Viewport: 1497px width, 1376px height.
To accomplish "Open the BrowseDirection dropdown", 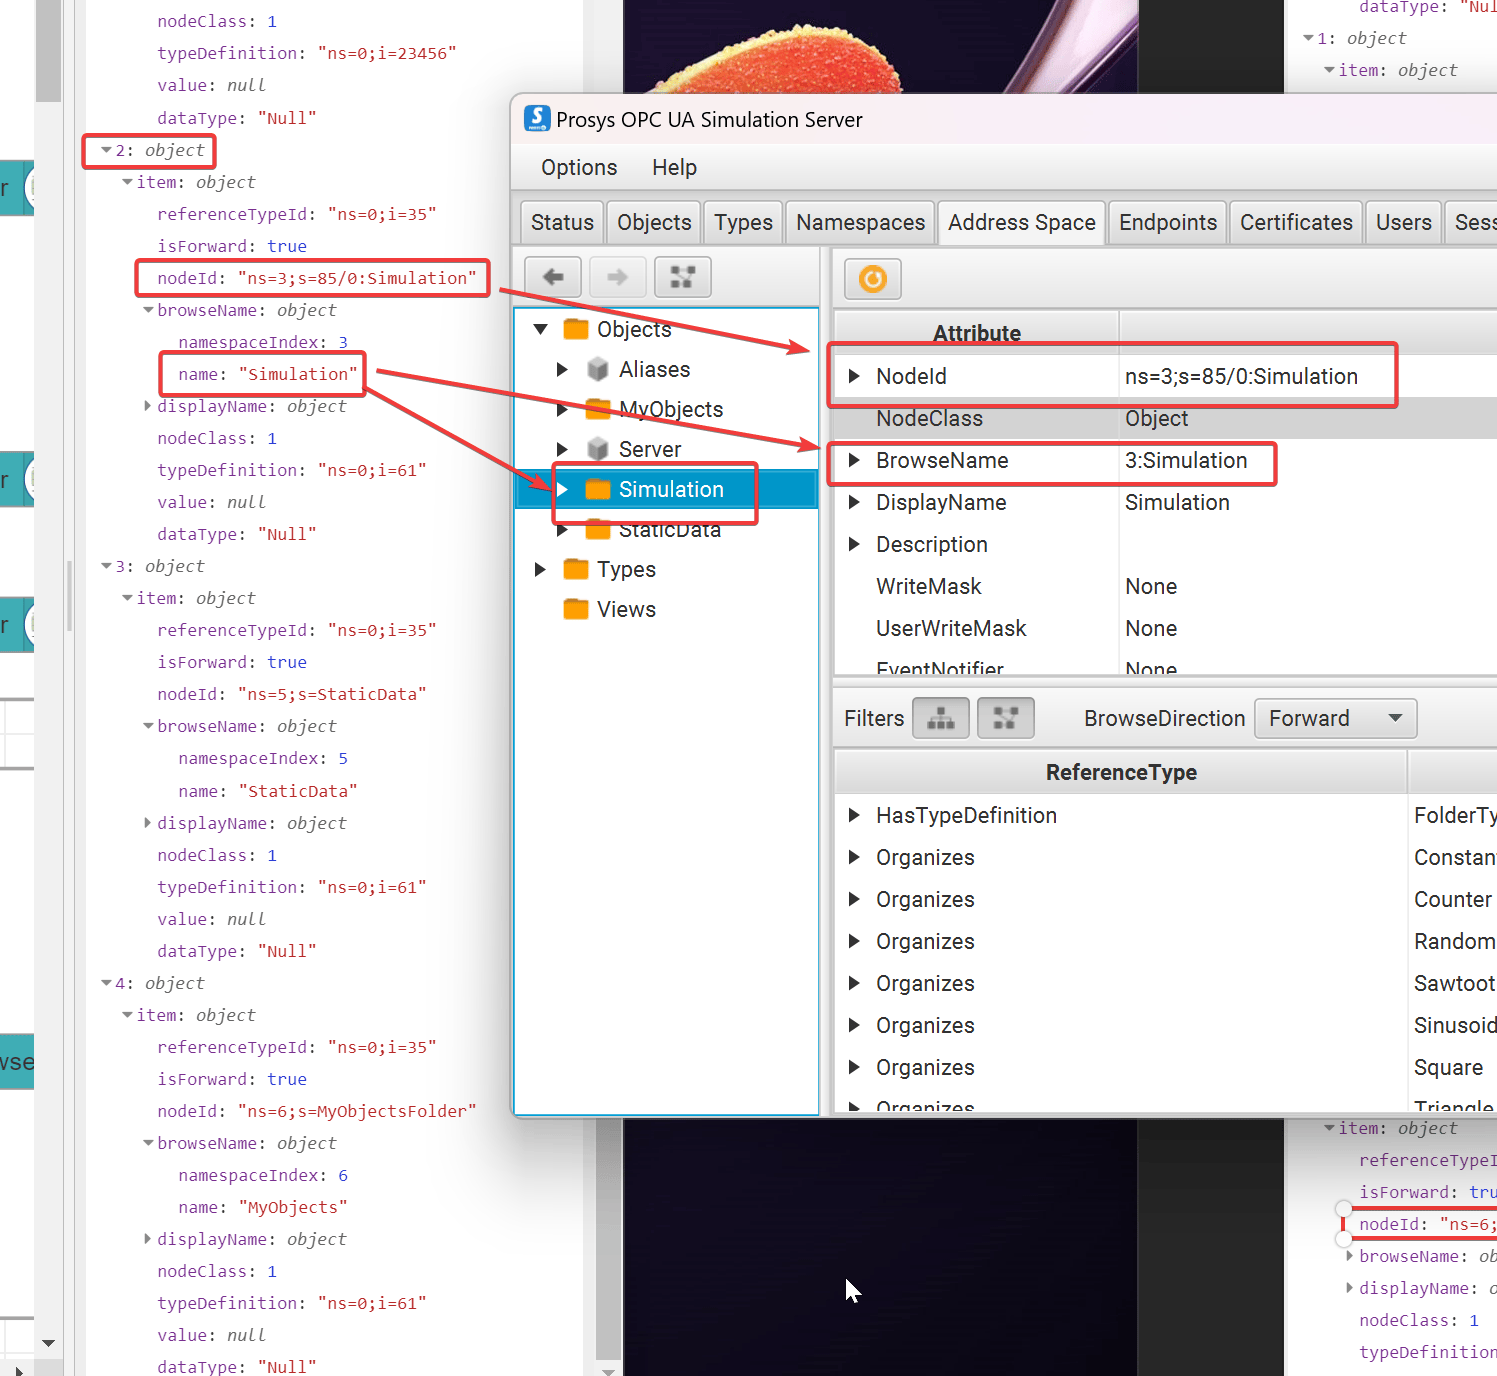I will [1335, 718].
